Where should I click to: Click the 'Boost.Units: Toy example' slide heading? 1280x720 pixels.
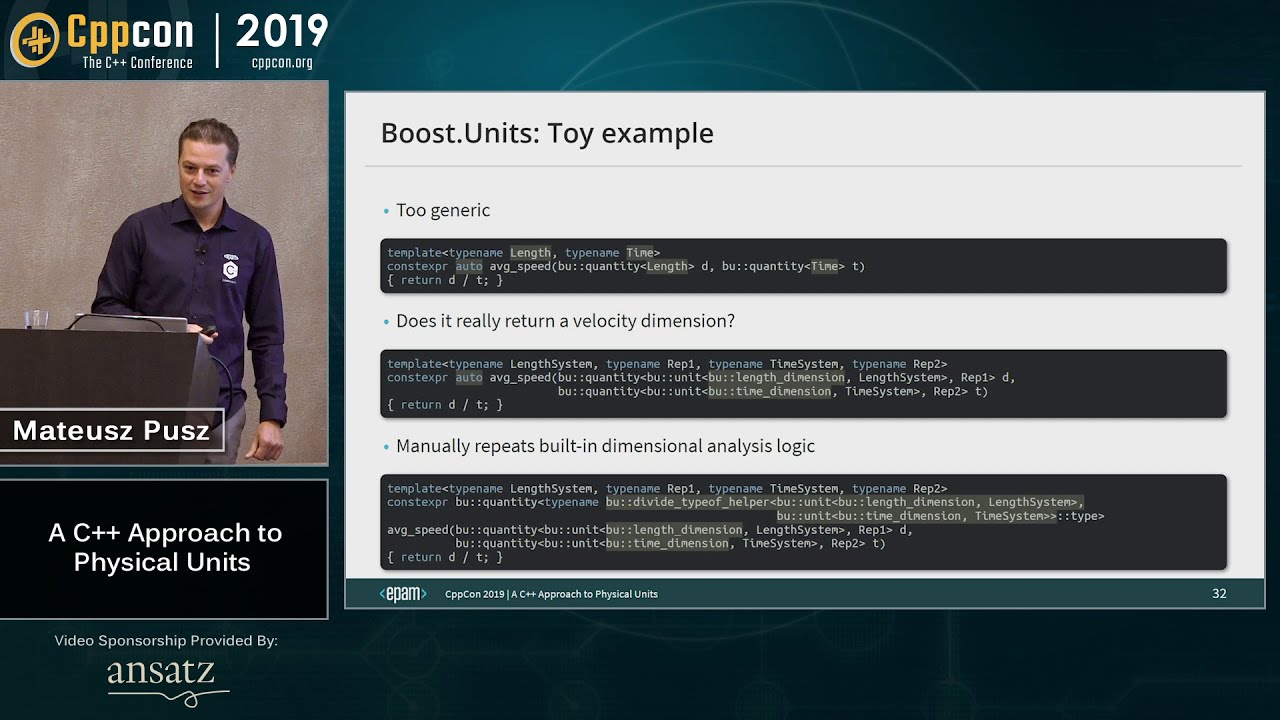[x=547, y=133]
